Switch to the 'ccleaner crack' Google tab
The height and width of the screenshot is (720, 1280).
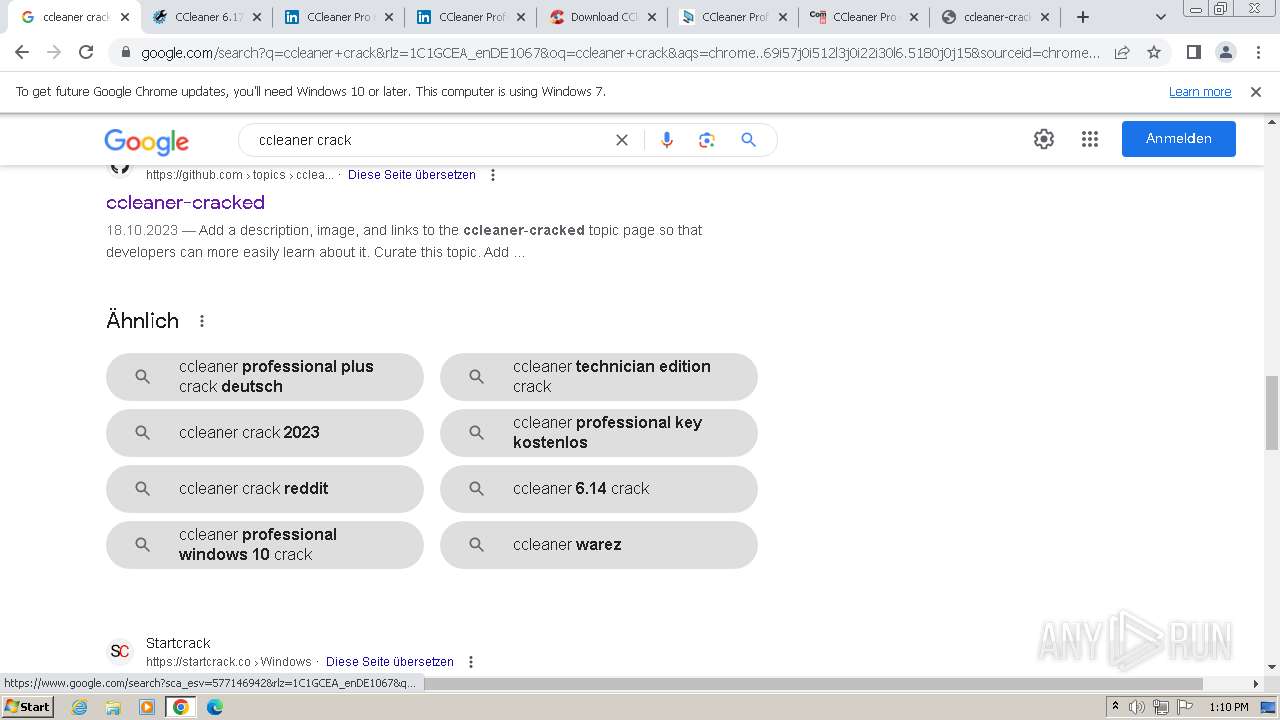click(x=76, y=17)
